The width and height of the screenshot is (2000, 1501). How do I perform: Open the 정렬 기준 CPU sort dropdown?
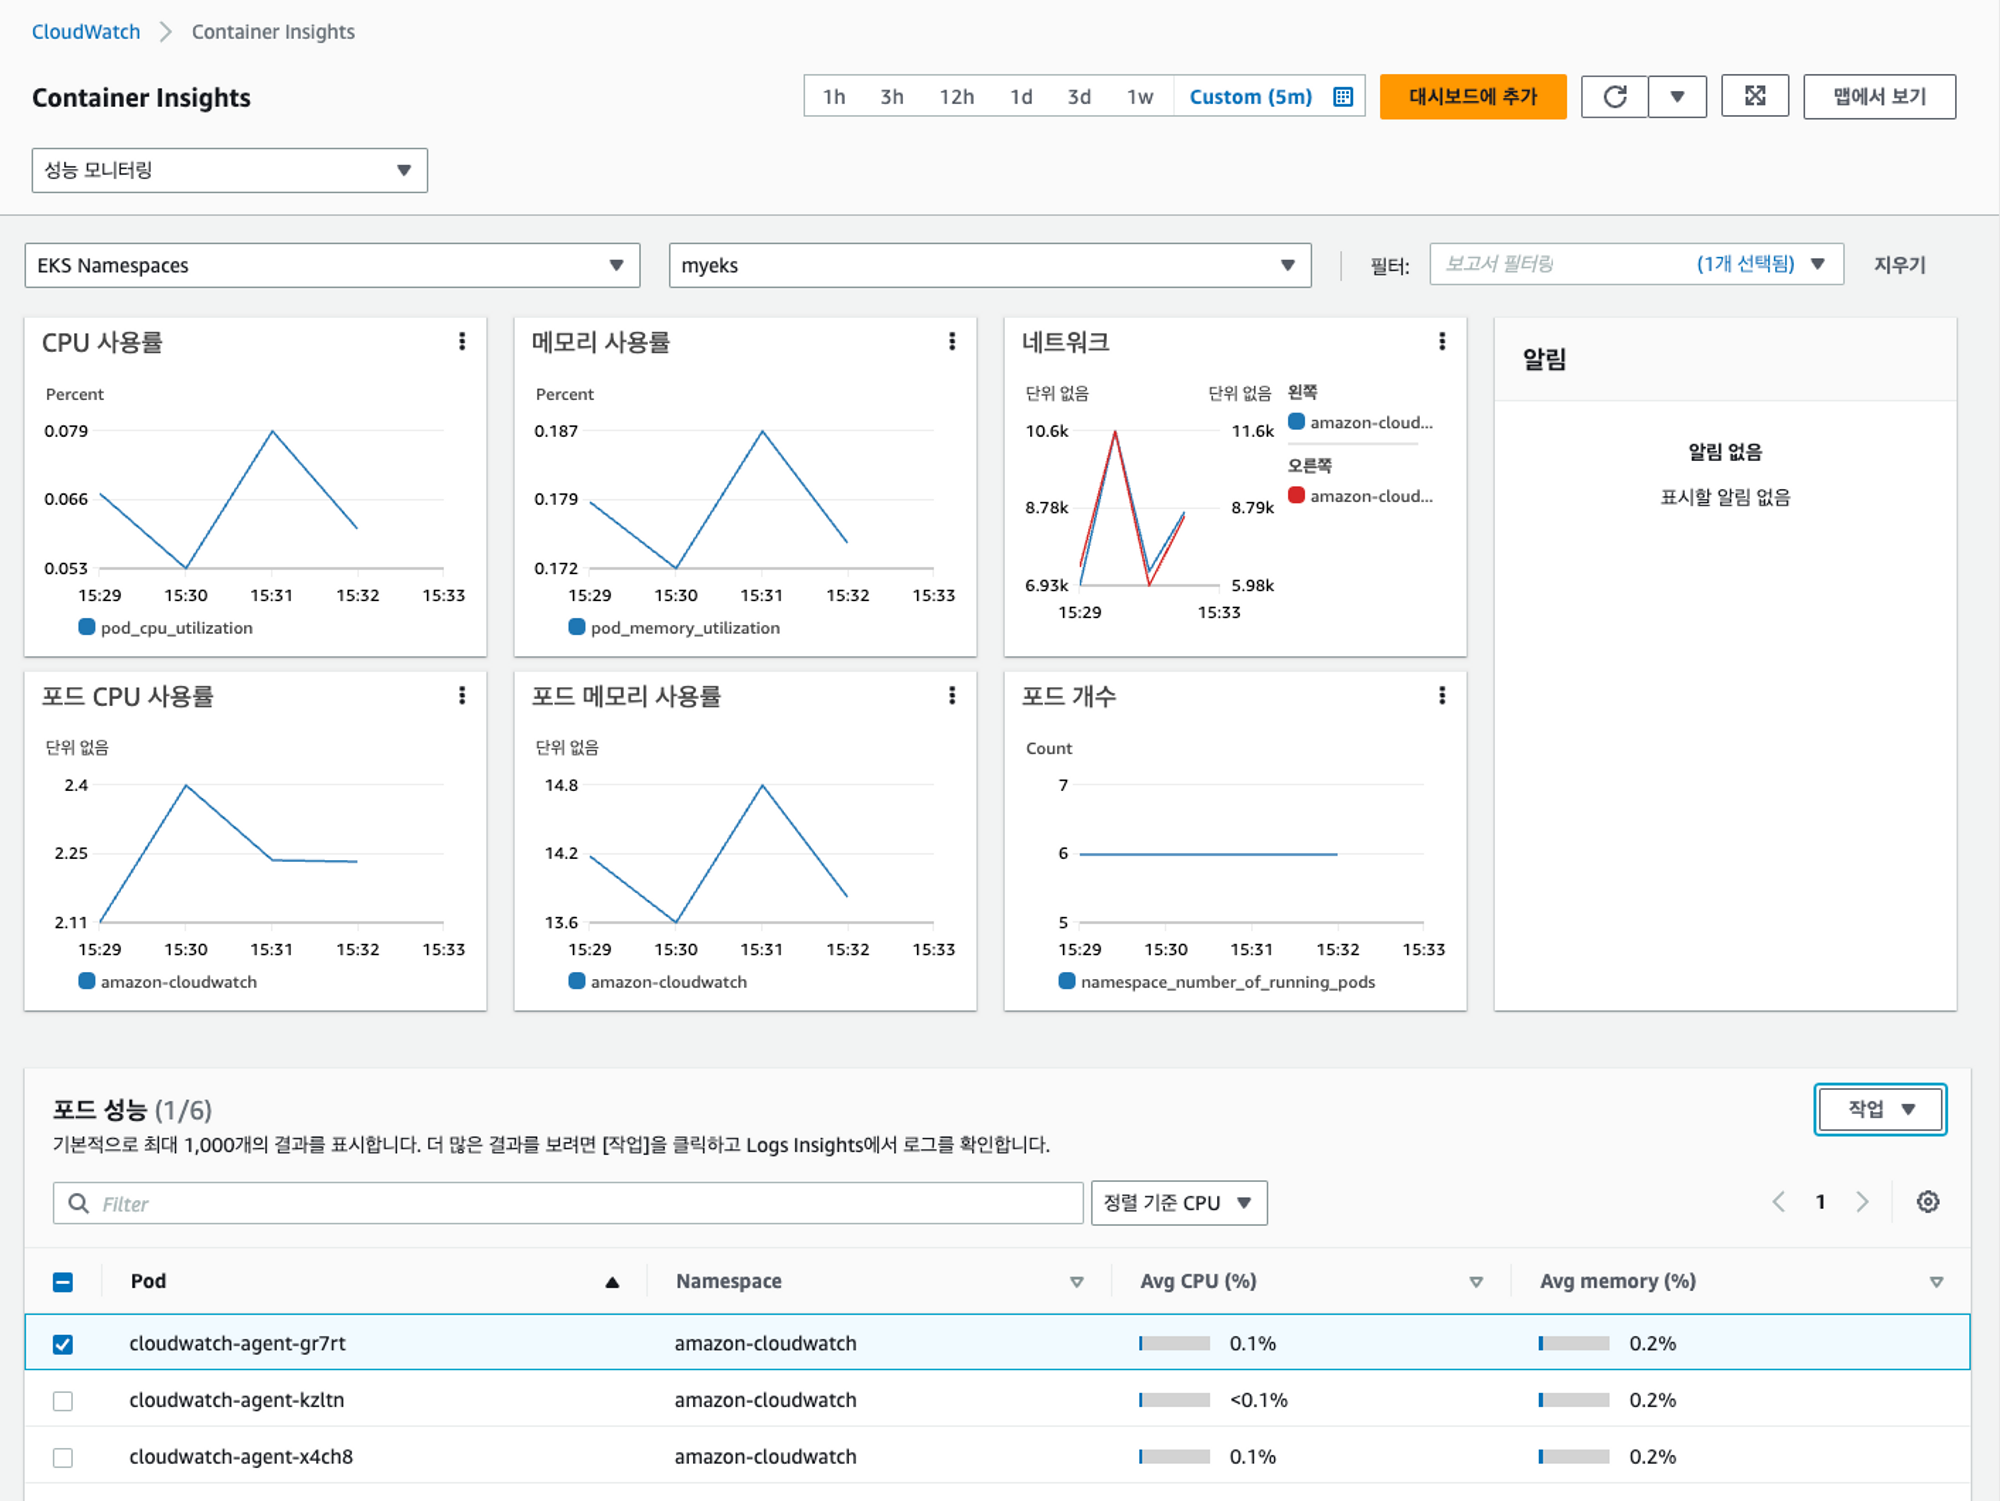1179,1203
